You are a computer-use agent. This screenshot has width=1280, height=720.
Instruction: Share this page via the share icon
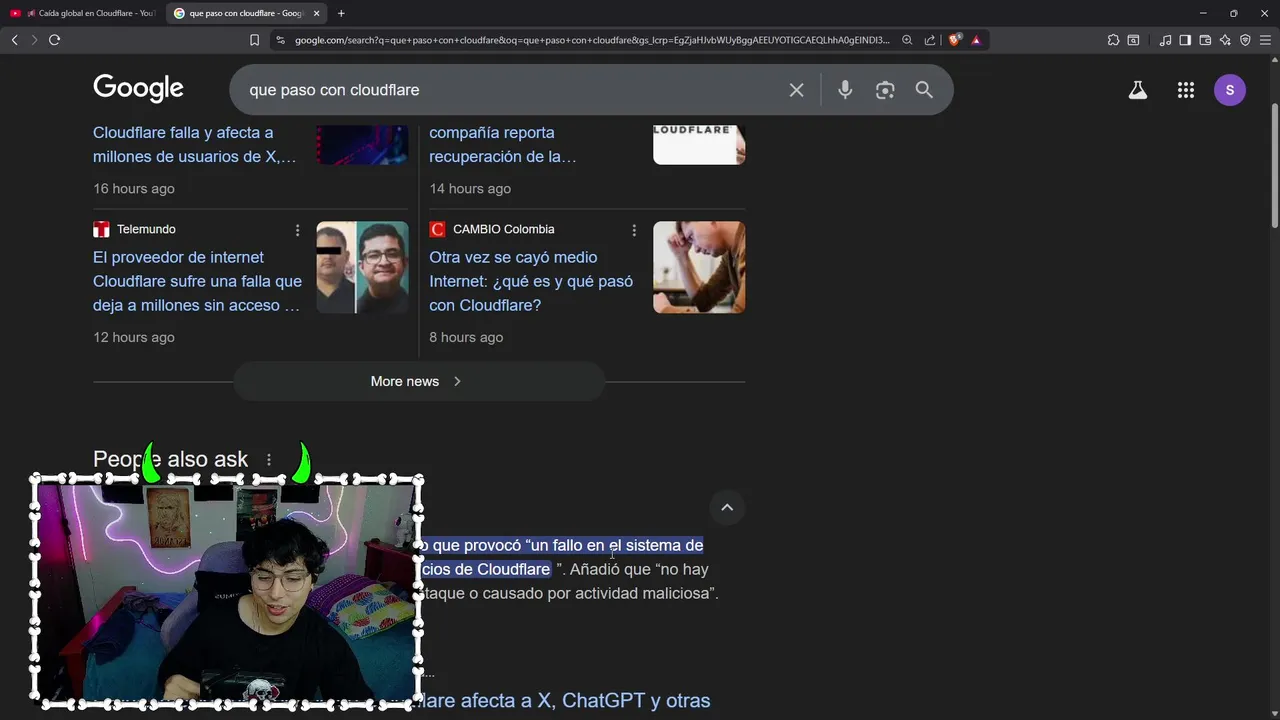click(x=930, y=40)
